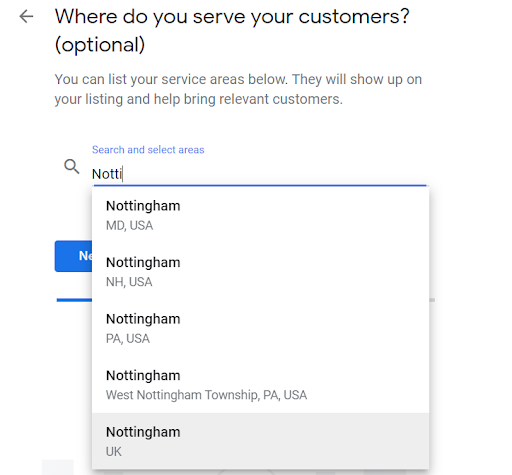
Task: Pick Nottingham PA, USA option
Action: coord(260,328)
